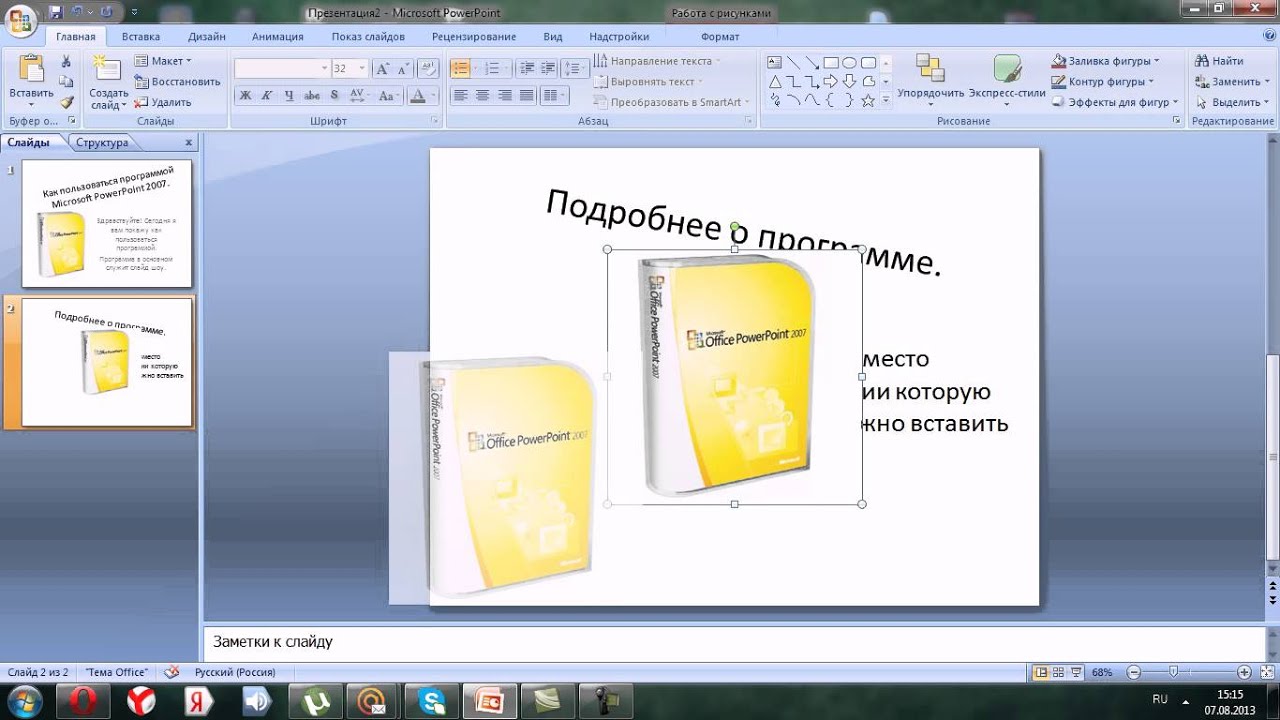Image resolution: width=1280 pixels, height=720 pixels.
Task: Toggle text shadow (S) formatting
Action: point(333,96)
